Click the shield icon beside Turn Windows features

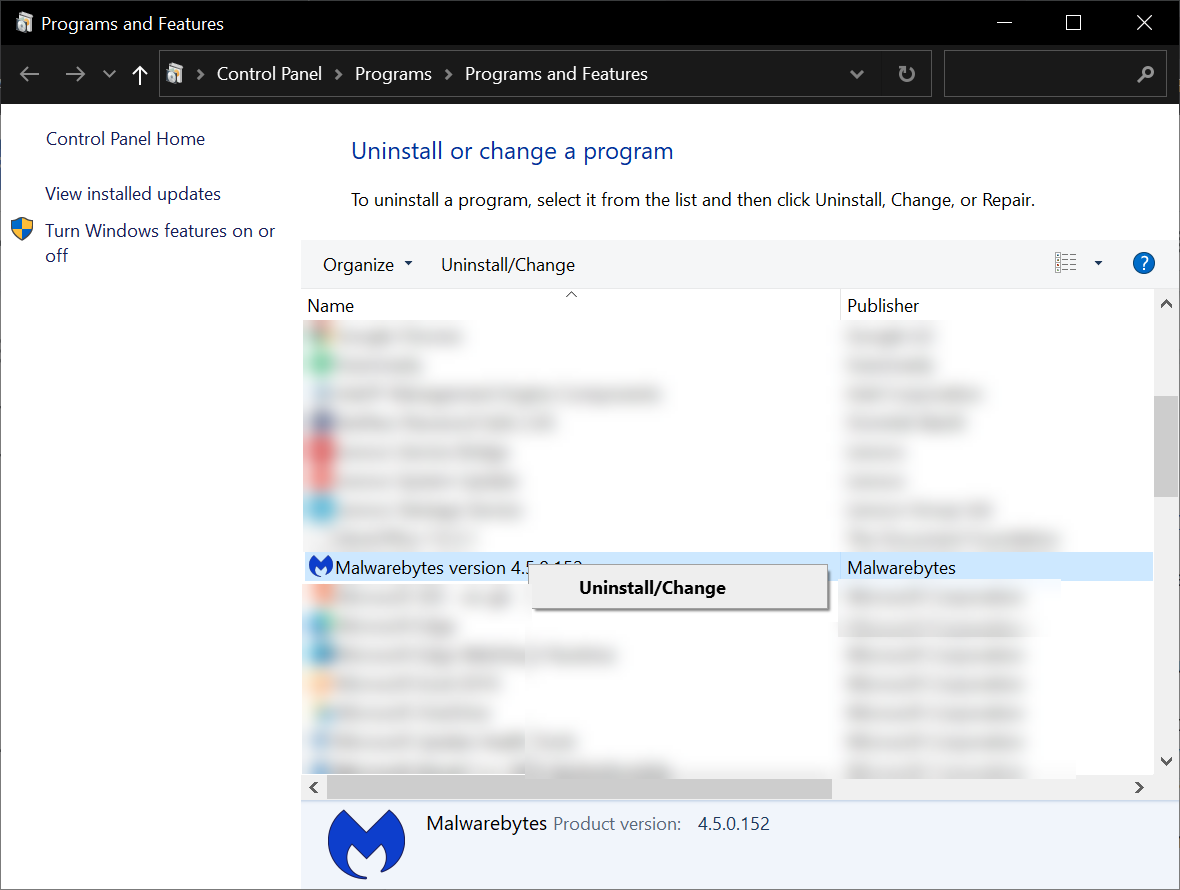click(21, 228)
